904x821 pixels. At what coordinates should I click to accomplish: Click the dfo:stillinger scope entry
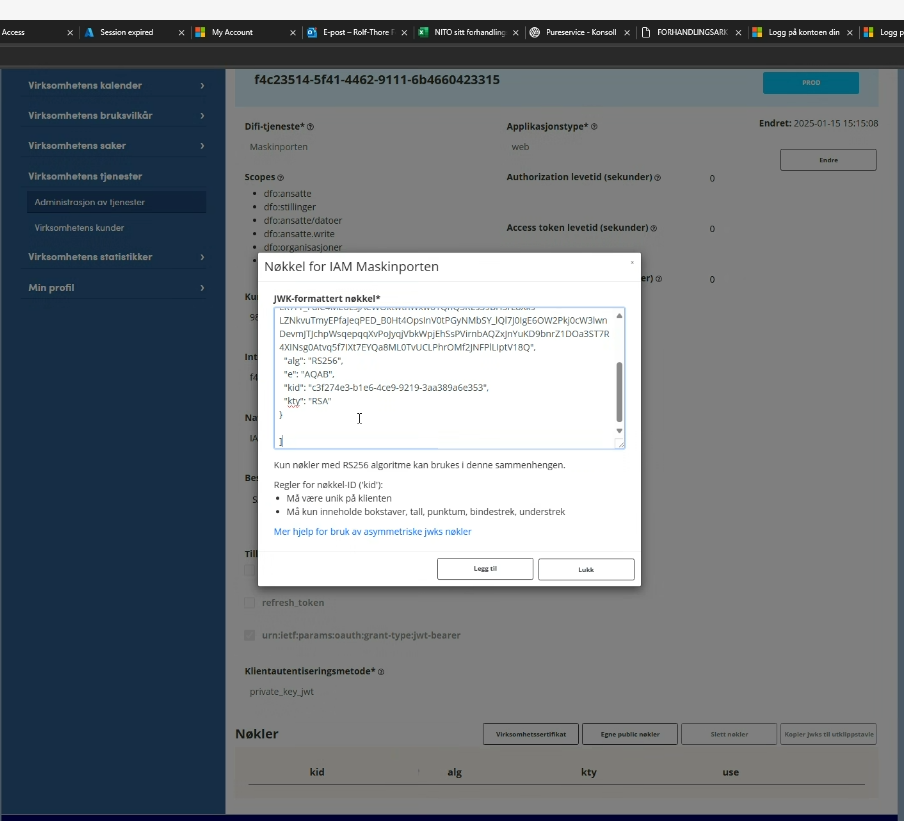[x=289, y=207]
